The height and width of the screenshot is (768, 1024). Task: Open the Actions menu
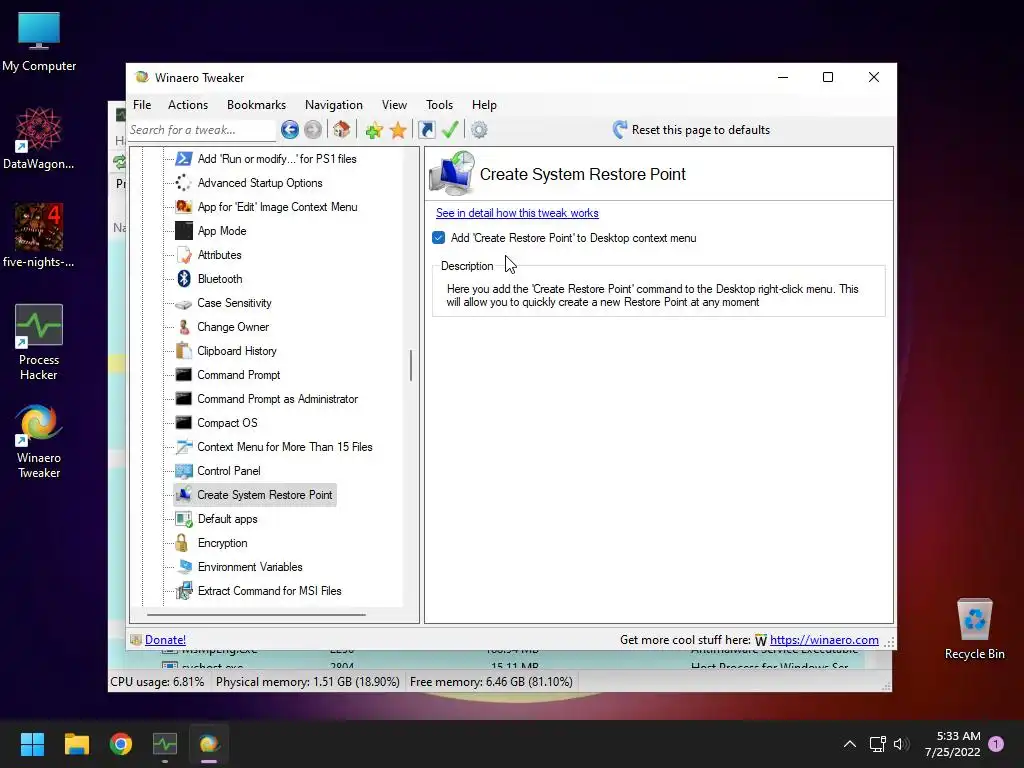188,104
